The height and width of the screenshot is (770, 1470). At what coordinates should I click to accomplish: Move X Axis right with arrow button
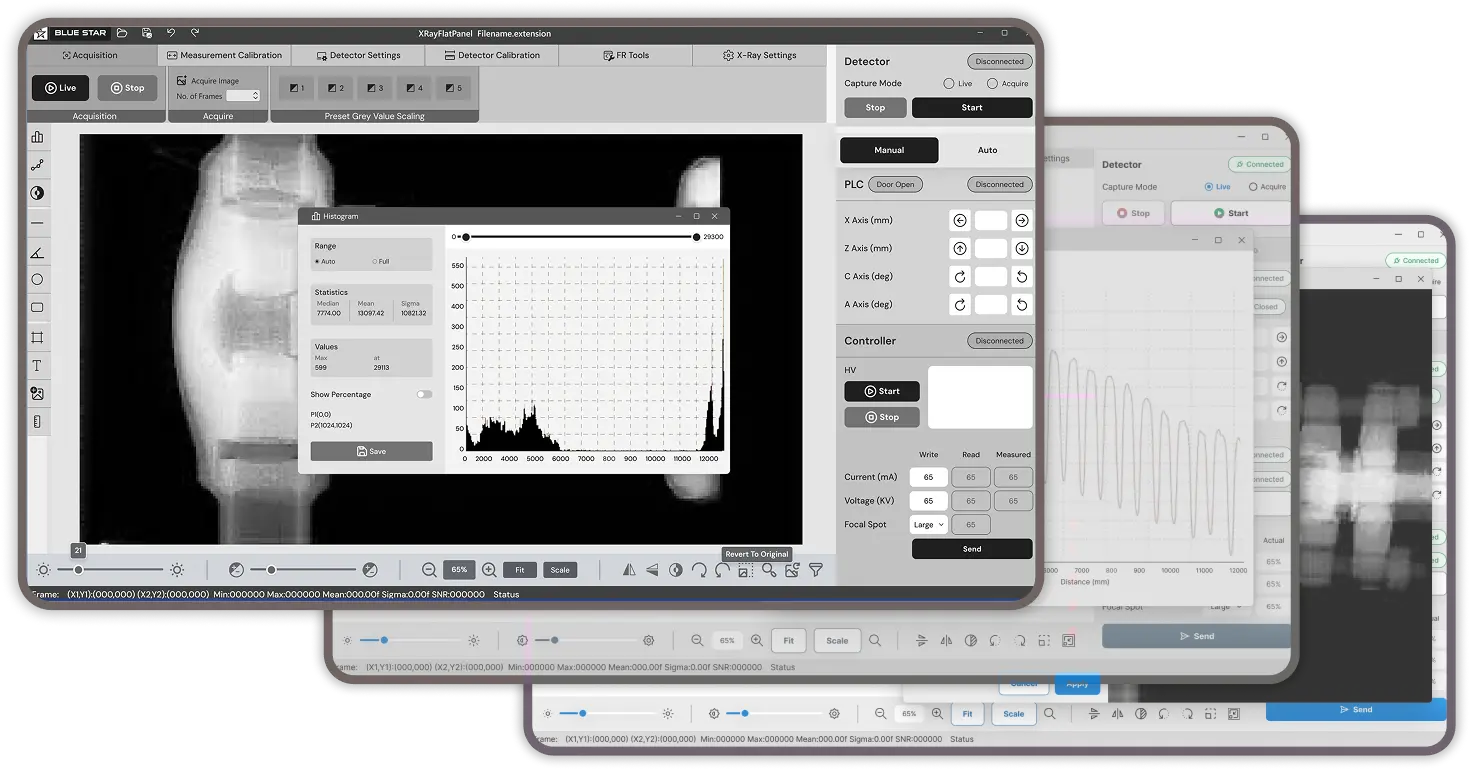[x=1021, y=221]
